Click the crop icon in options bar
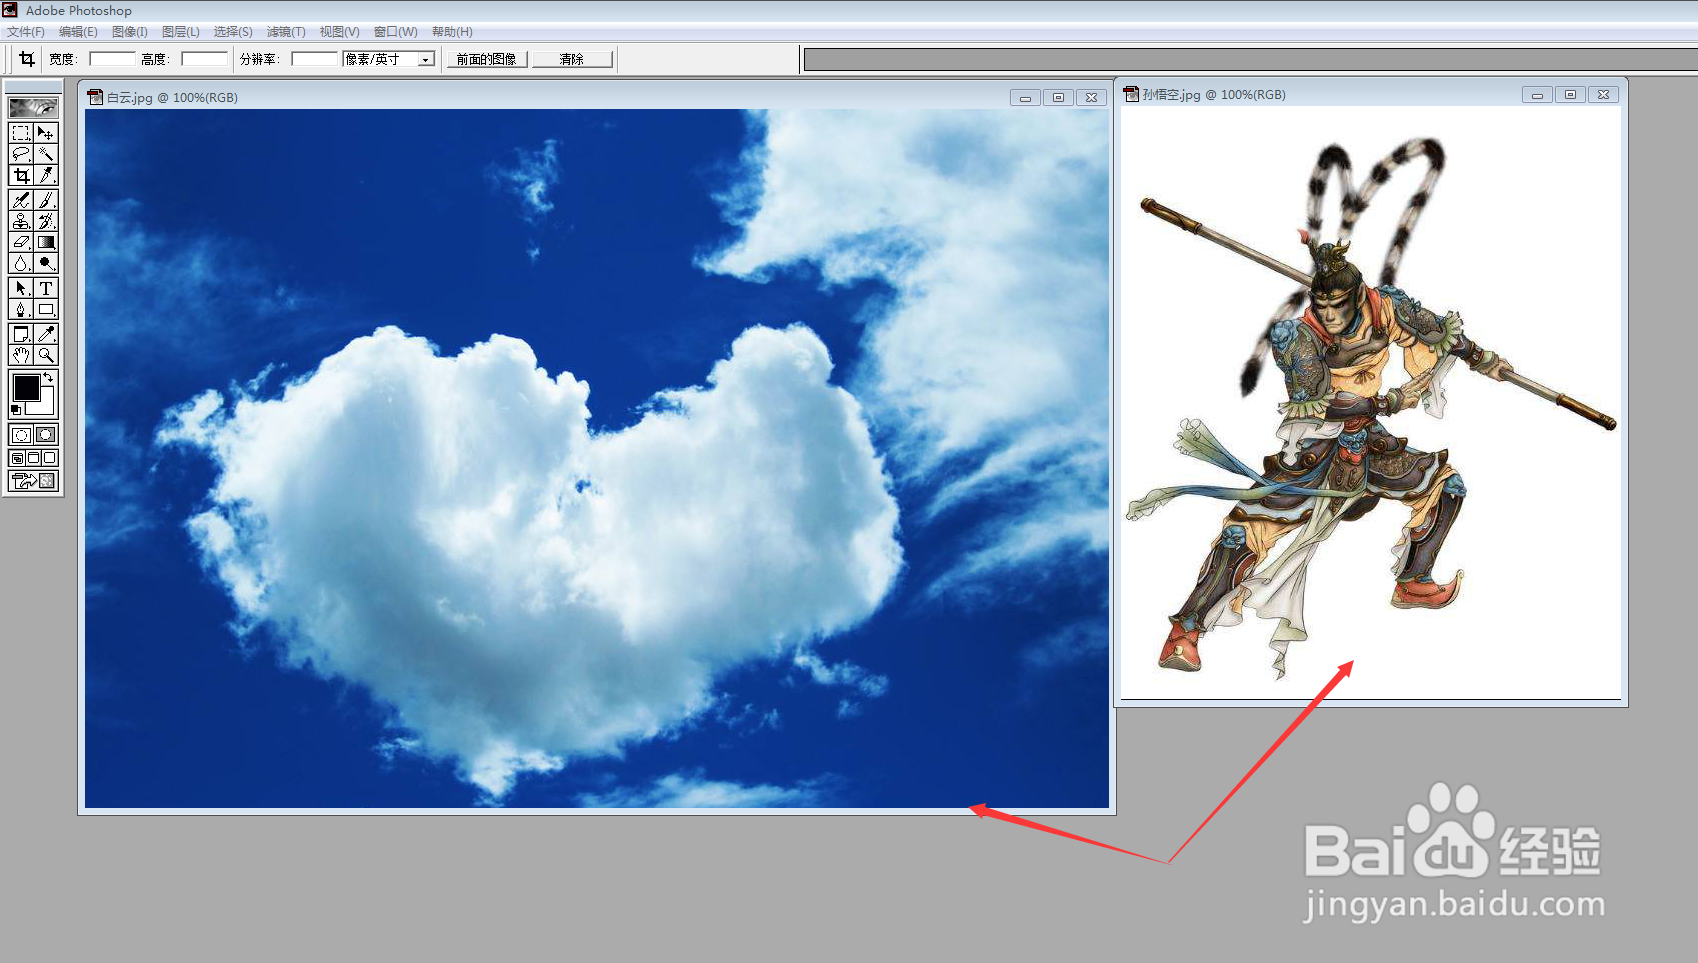 tap(27, 59)
